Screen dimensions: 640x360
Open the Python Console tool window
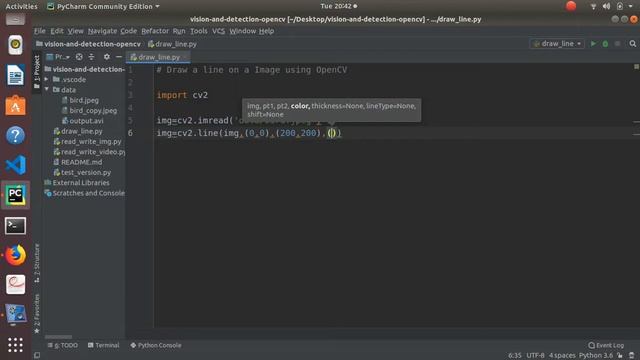[x=156, y=345]
